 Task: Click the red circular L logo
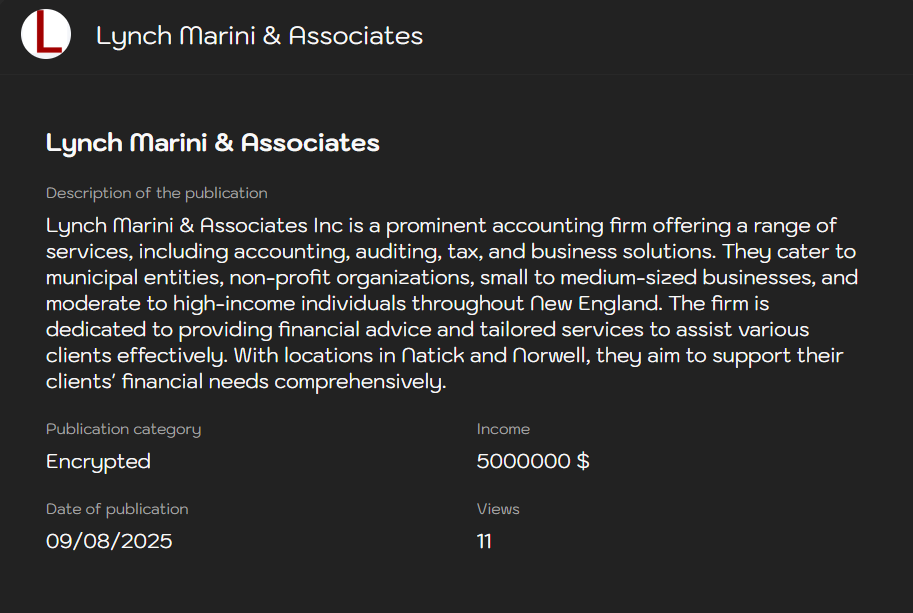pyautogui.click(x=45, y=34)
